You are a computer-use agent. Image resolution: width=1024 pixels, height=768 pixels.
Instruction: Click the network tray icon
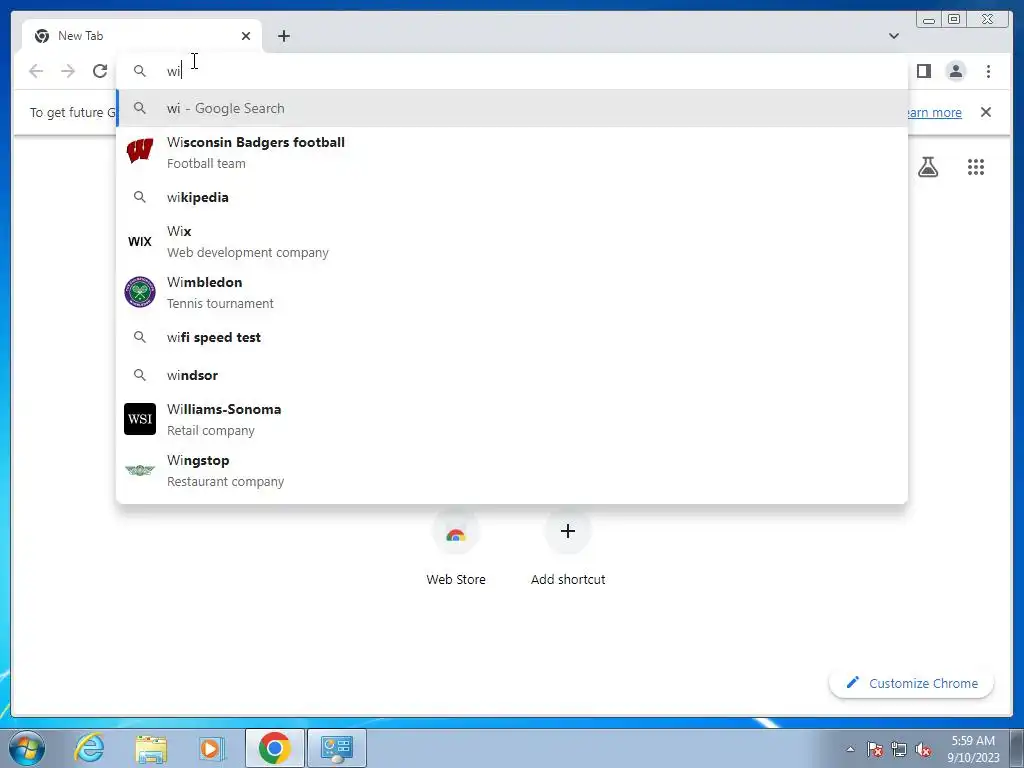(899, 749)
